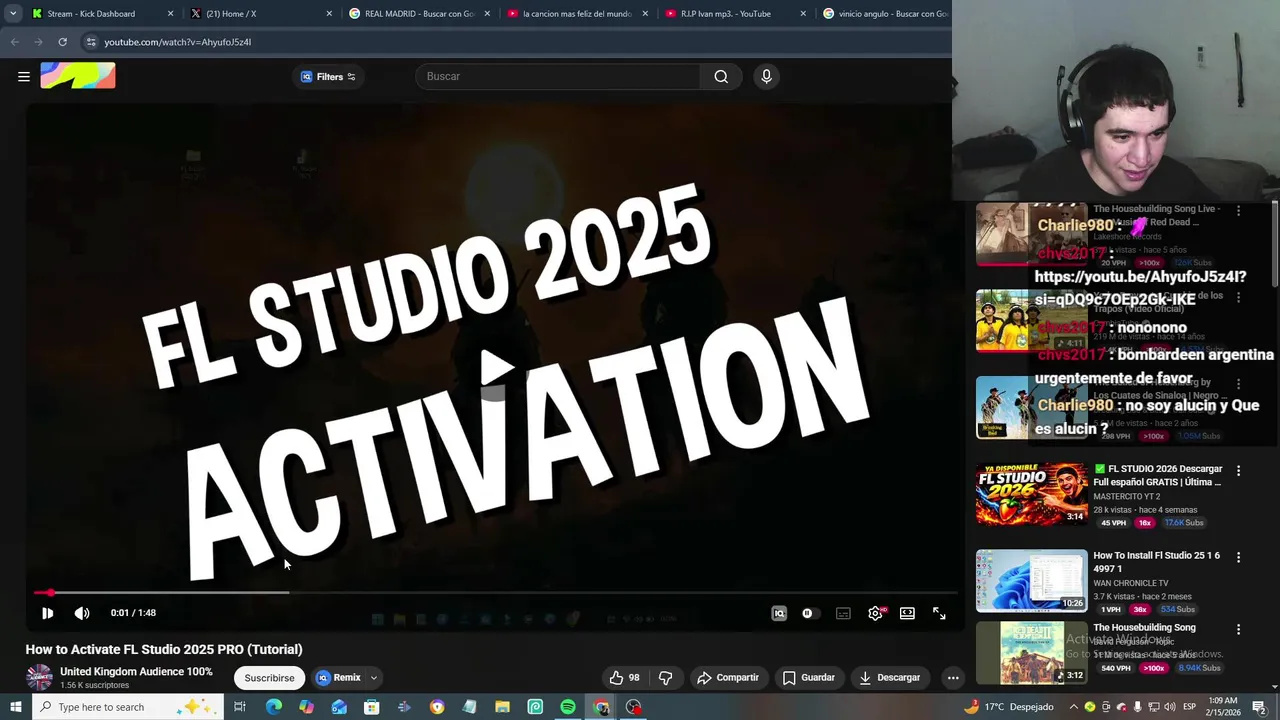The image size is (1280, 720).
Task: Click the Suscribirse button
Action: click(x=269, y=677)
